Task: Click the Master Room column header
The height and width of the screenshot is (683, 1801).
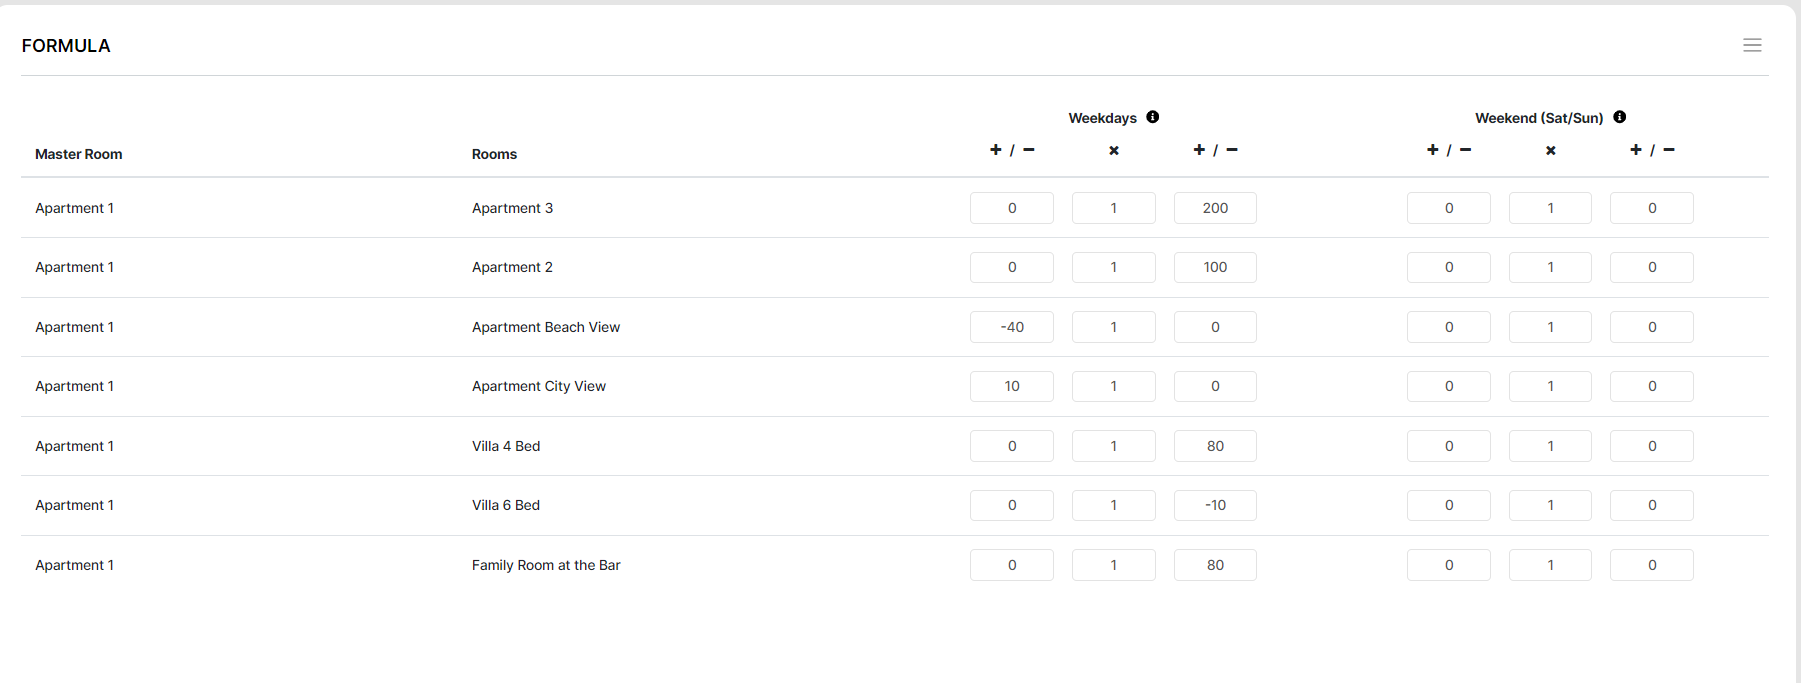Action: (78, 154)
